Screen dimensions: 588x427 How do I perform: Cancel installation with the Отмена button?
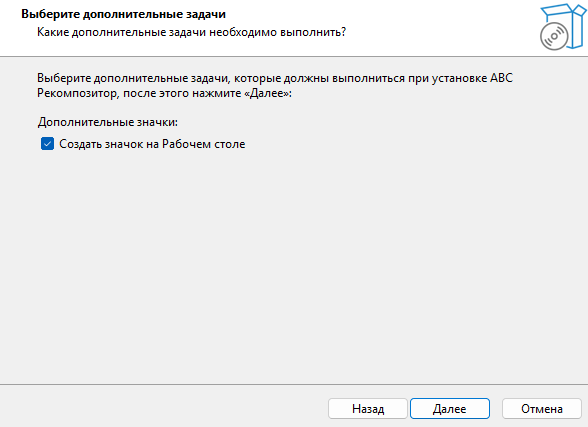tap(542, 409)
